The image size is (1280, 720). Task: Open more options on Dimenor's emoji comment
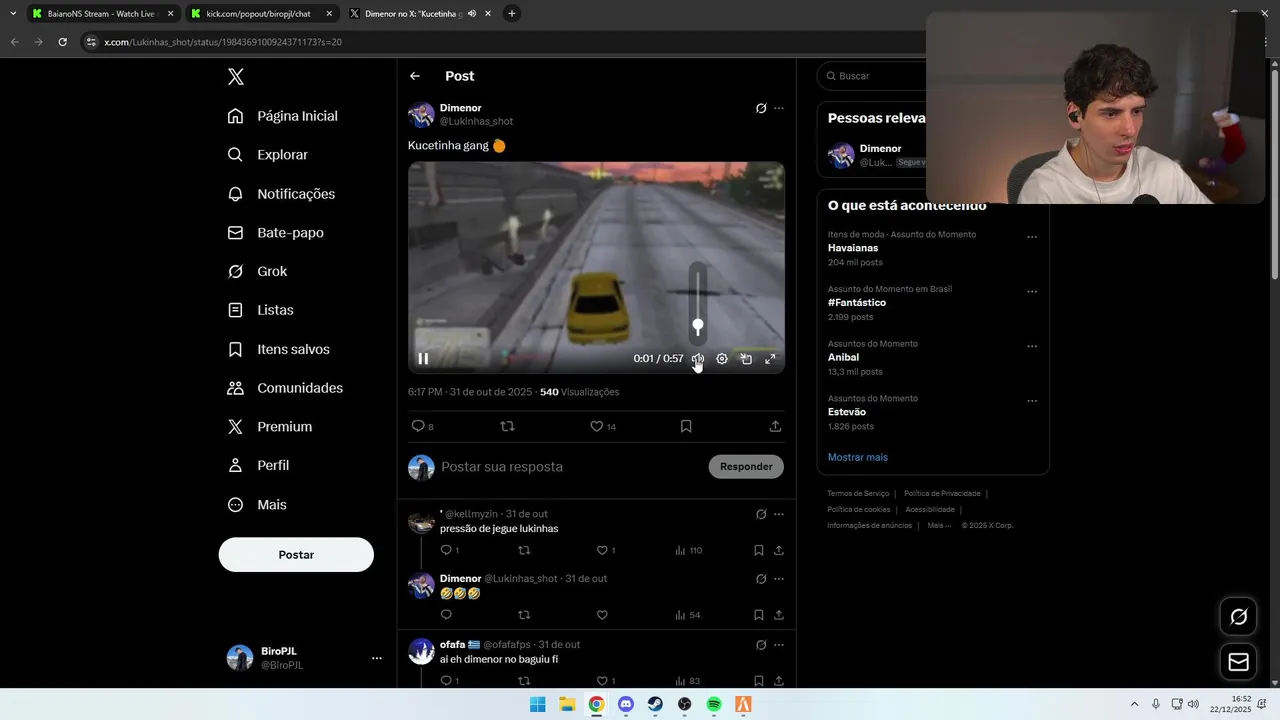point(779,579)
